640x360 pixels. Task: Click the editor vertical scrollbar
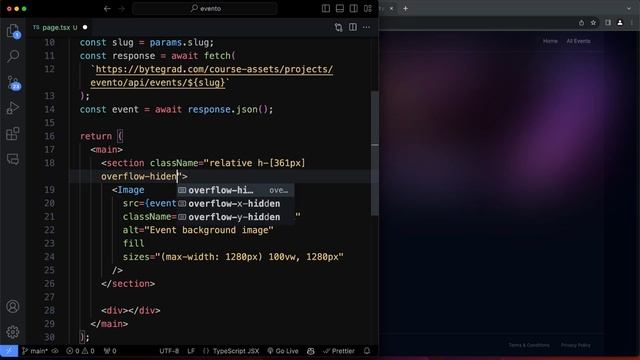375,153
